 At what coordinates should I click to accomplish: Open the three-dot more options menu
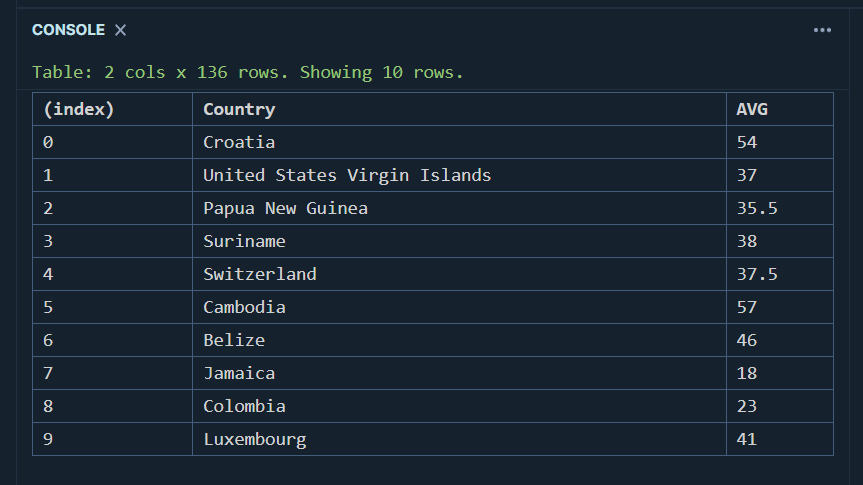[822, 30]
